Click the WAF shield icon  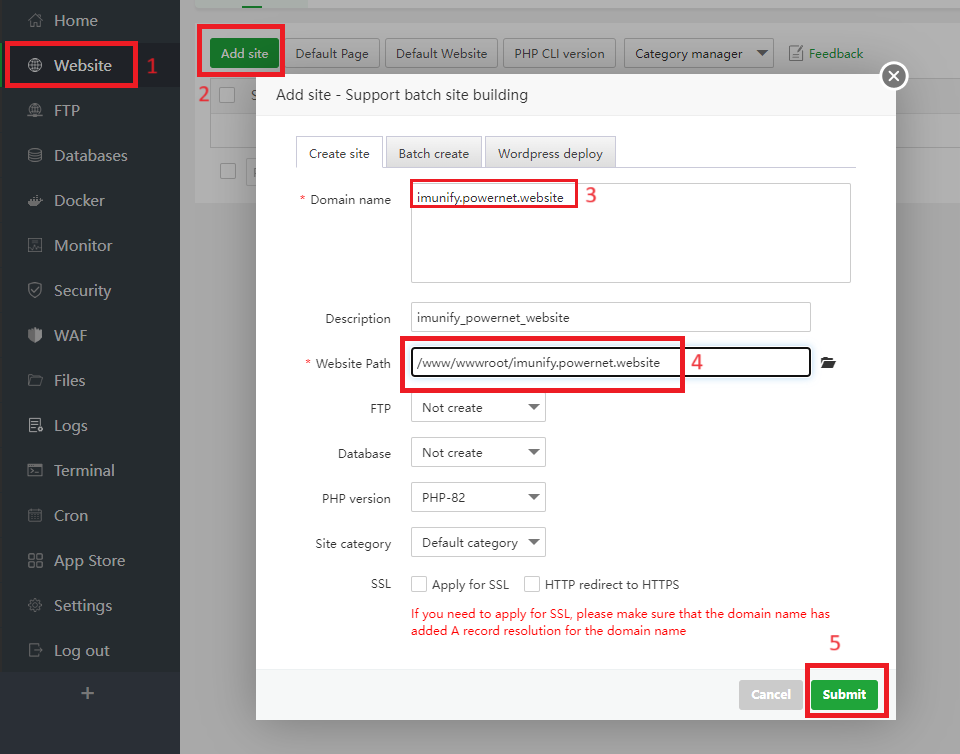point(36,335)
